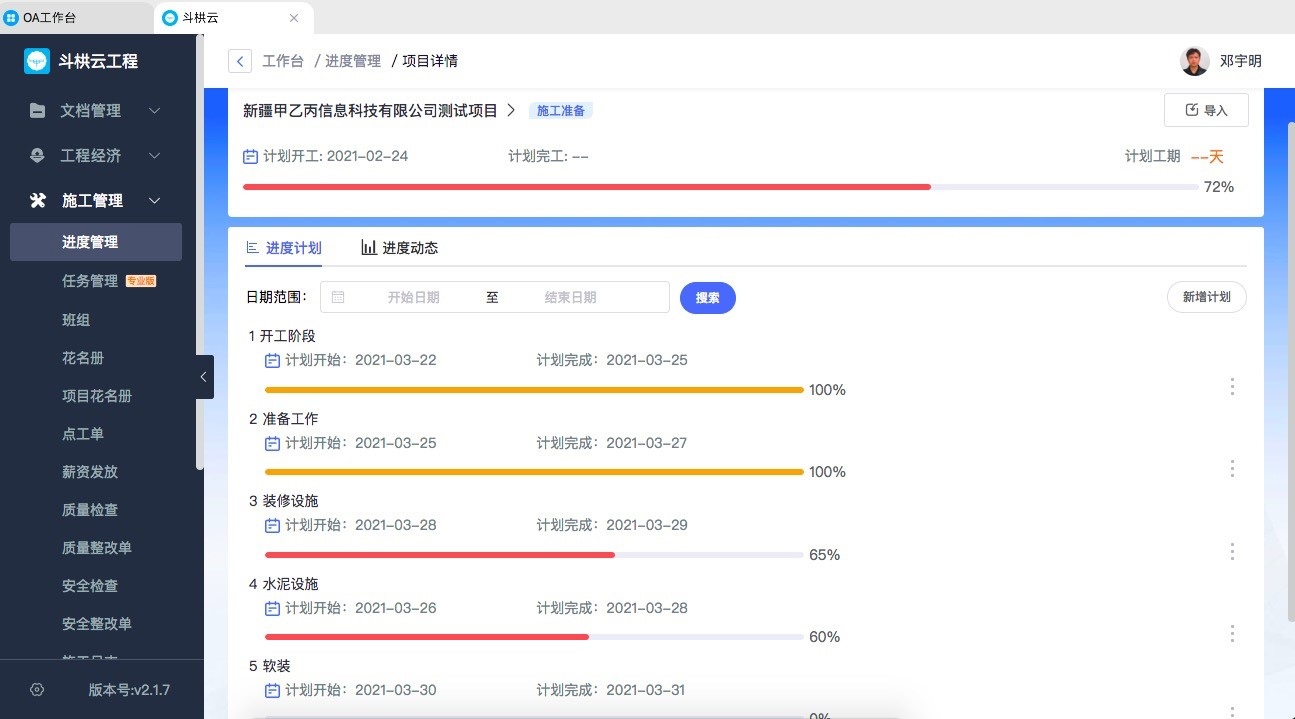Click the settings gear near version number
Viewport: 1295px width, 719px height.
point(37,690)
